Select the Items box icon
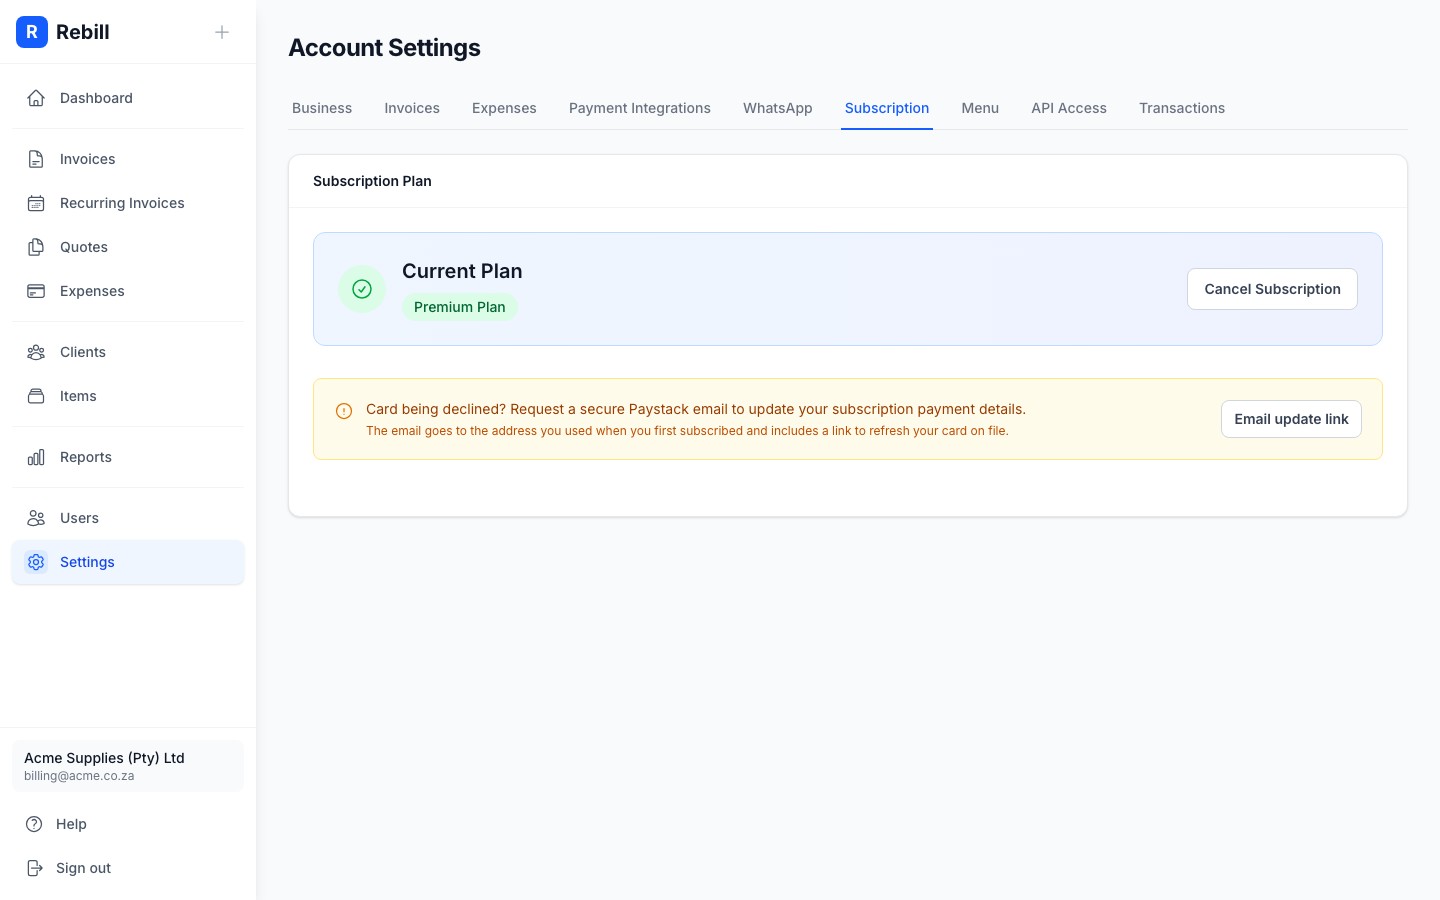Image resolution: width=1440 pixels, height=900 pixels. (36, 396)
